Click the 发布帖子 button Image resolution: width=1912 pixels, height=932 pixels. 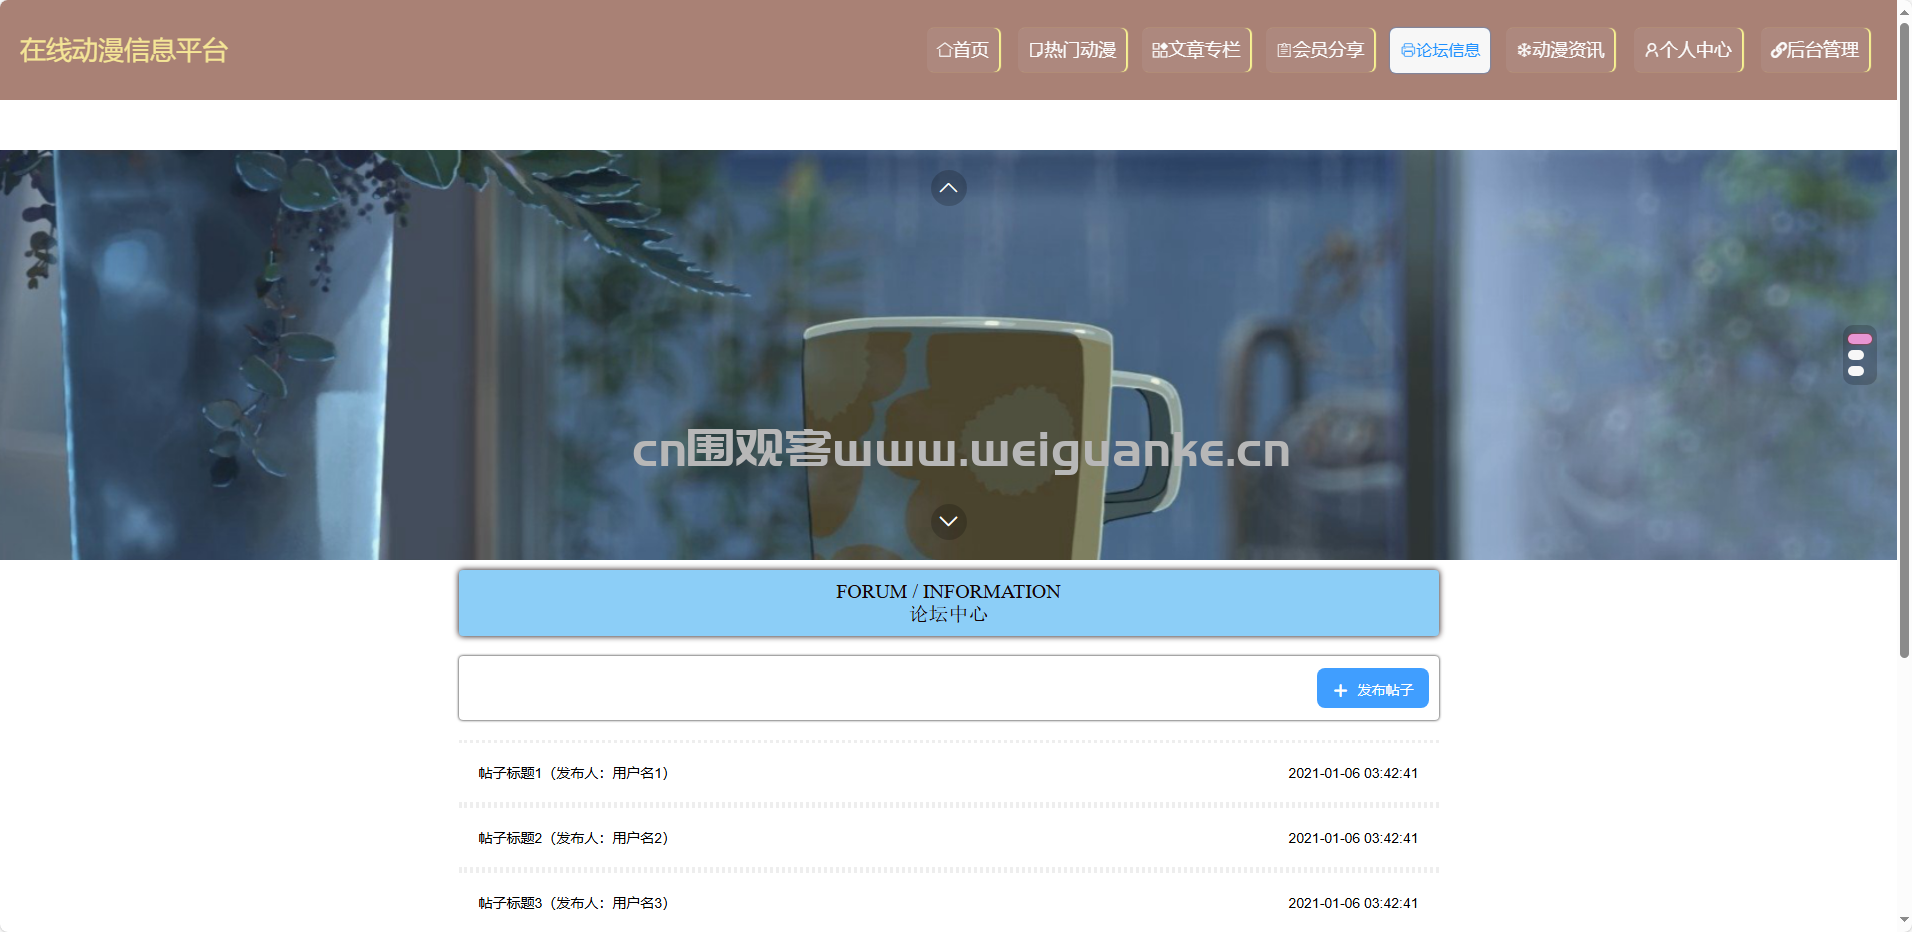pos(1372,688)
